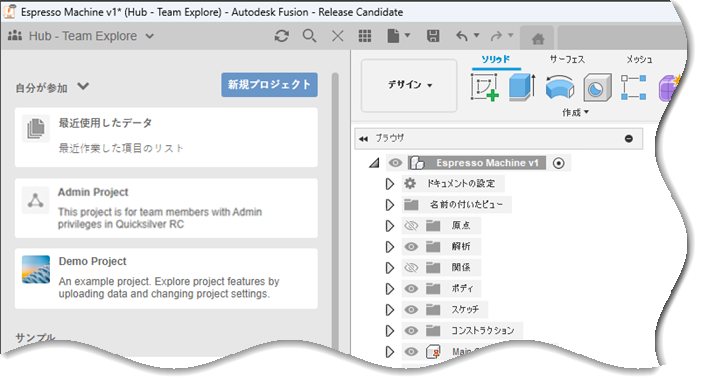Collapse the browser with double-arrow icon

(363, 139)
